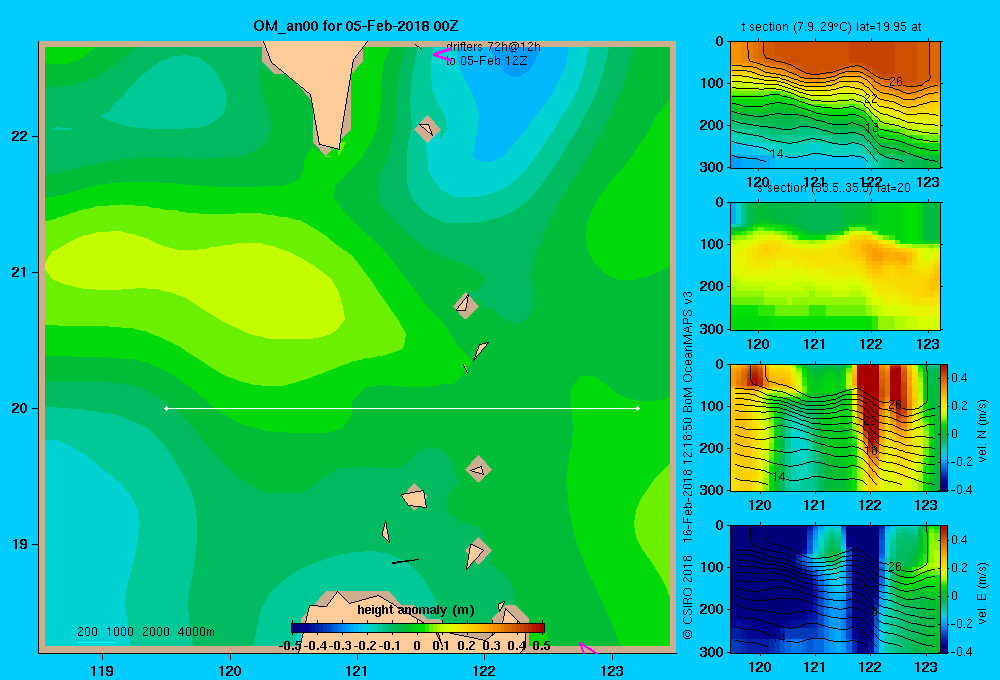Click the 's section' panel title

coord(834,188)
